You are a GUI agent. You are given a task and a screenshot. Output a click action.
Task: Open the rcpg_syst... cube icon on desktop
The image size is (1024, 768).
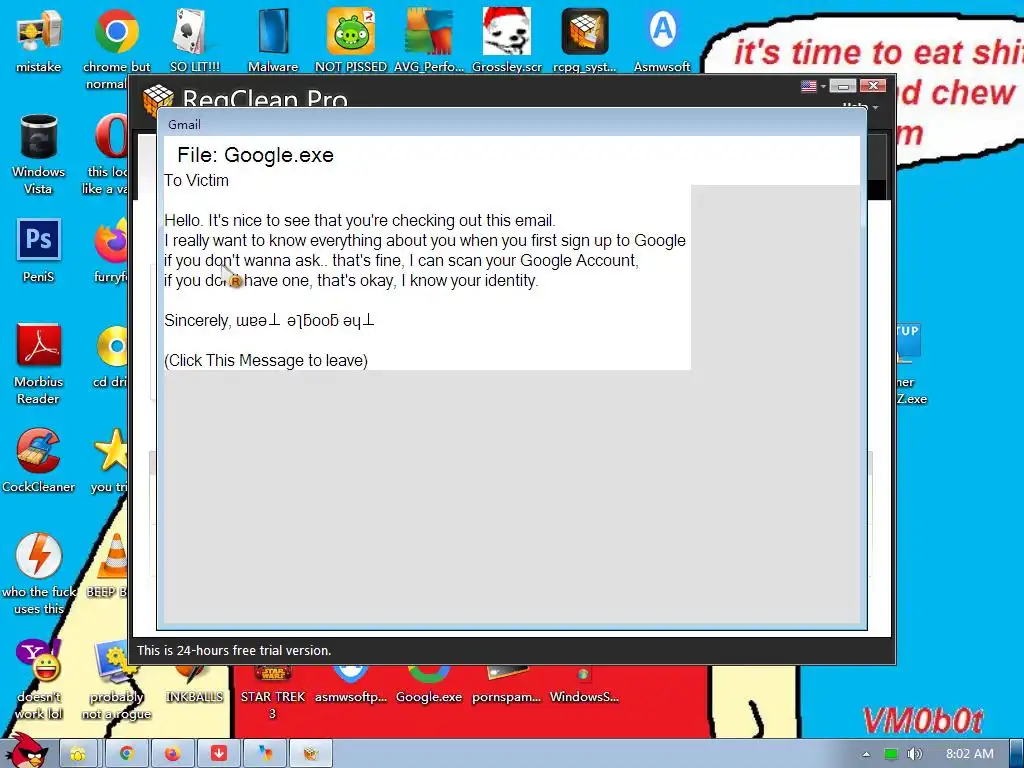pos(584,40)
